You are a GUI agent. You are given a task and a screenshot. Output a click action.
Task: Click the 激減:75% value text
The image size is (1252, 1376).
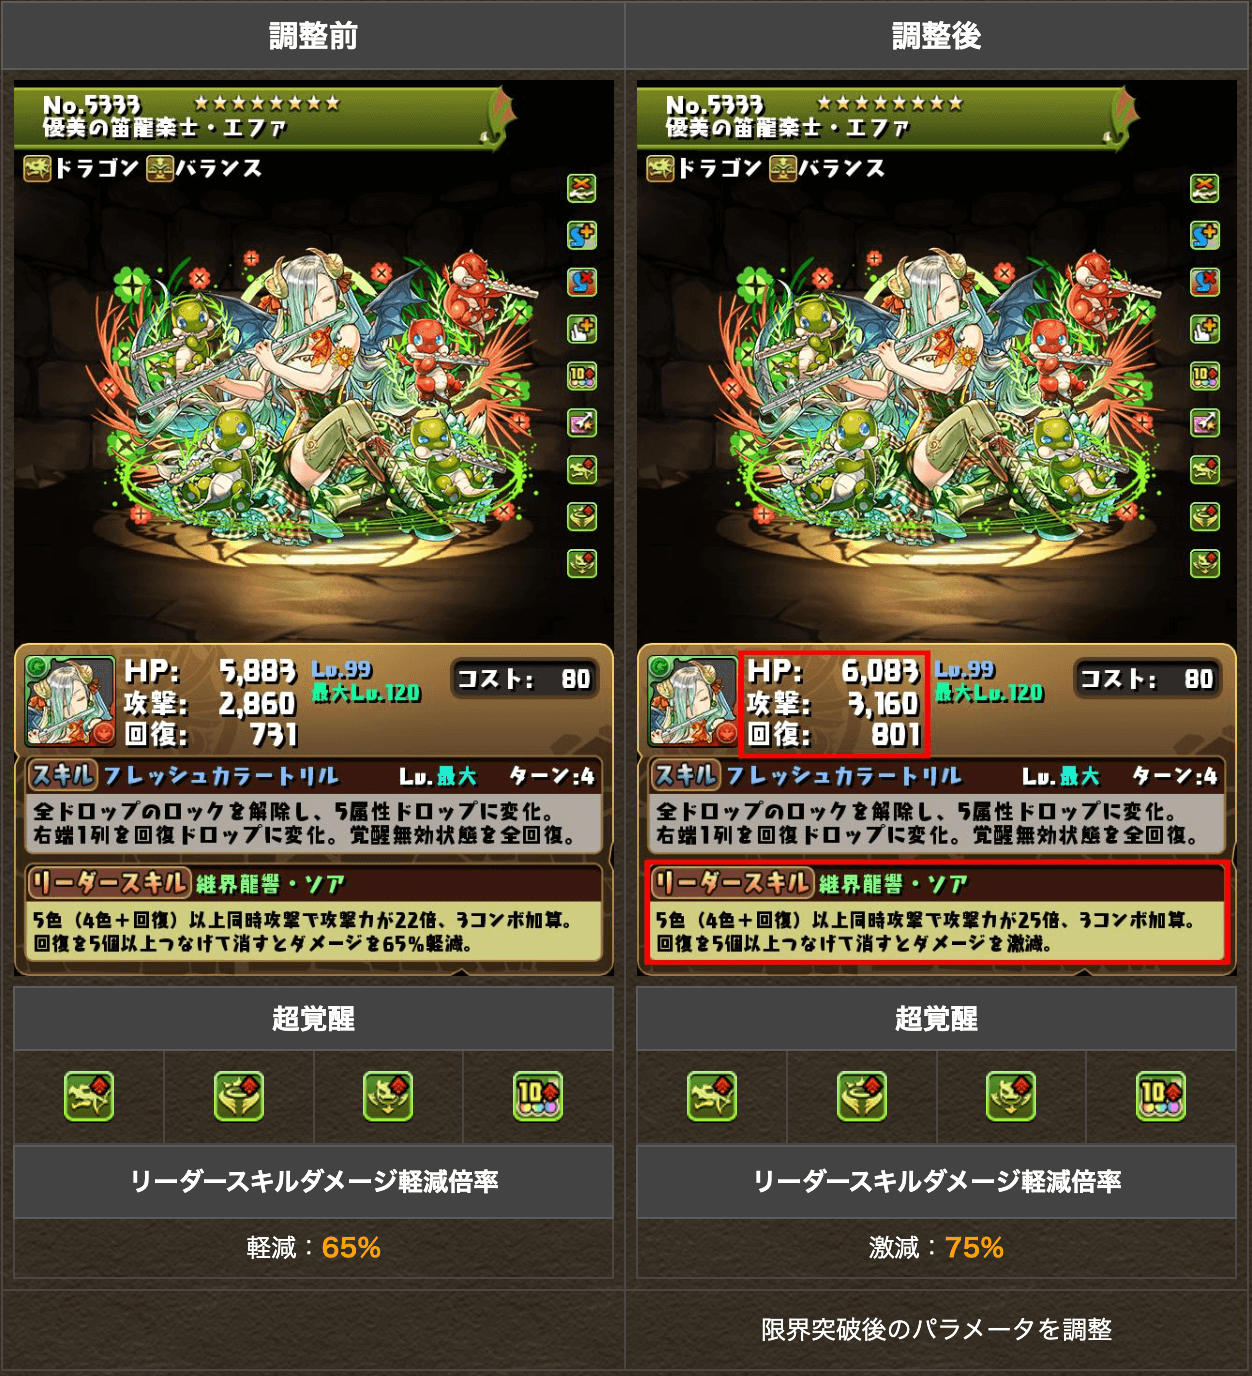(936, 1248)
